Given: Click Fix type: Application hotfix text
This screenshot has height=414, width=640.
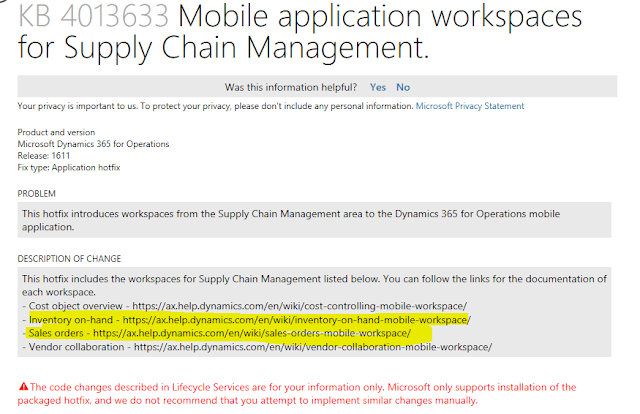Looking at the screenshot, I should tap(69, 167).
